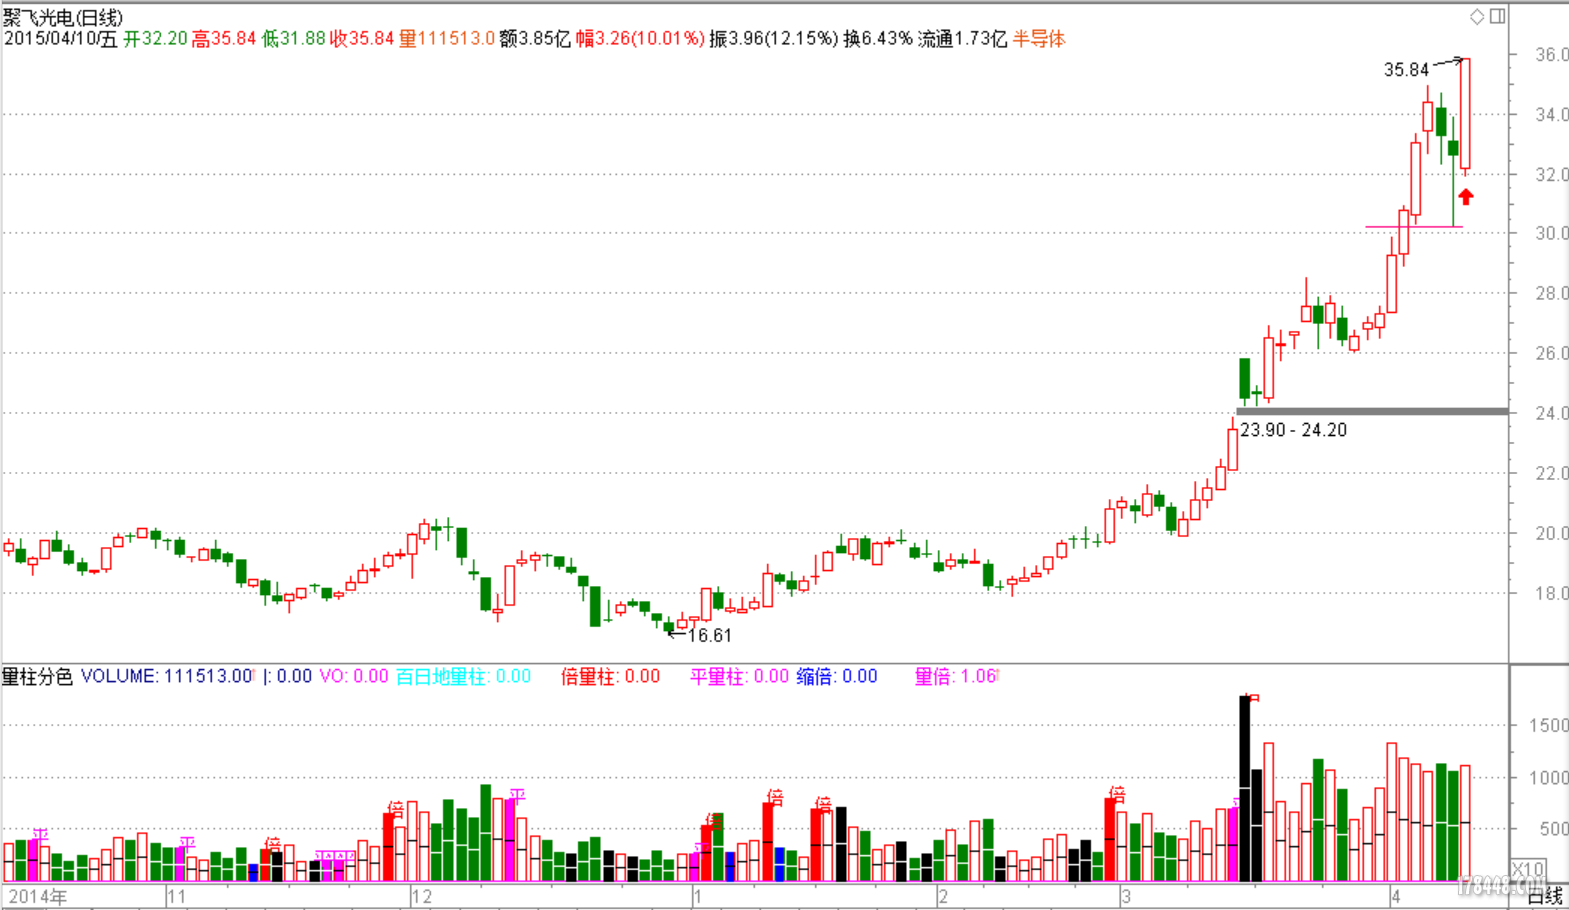Image resolution: width=1569 pixels, height=910 pixels.
Task: Click the 缩倍: 0.00 indicator label
Action: click(837, 677)
